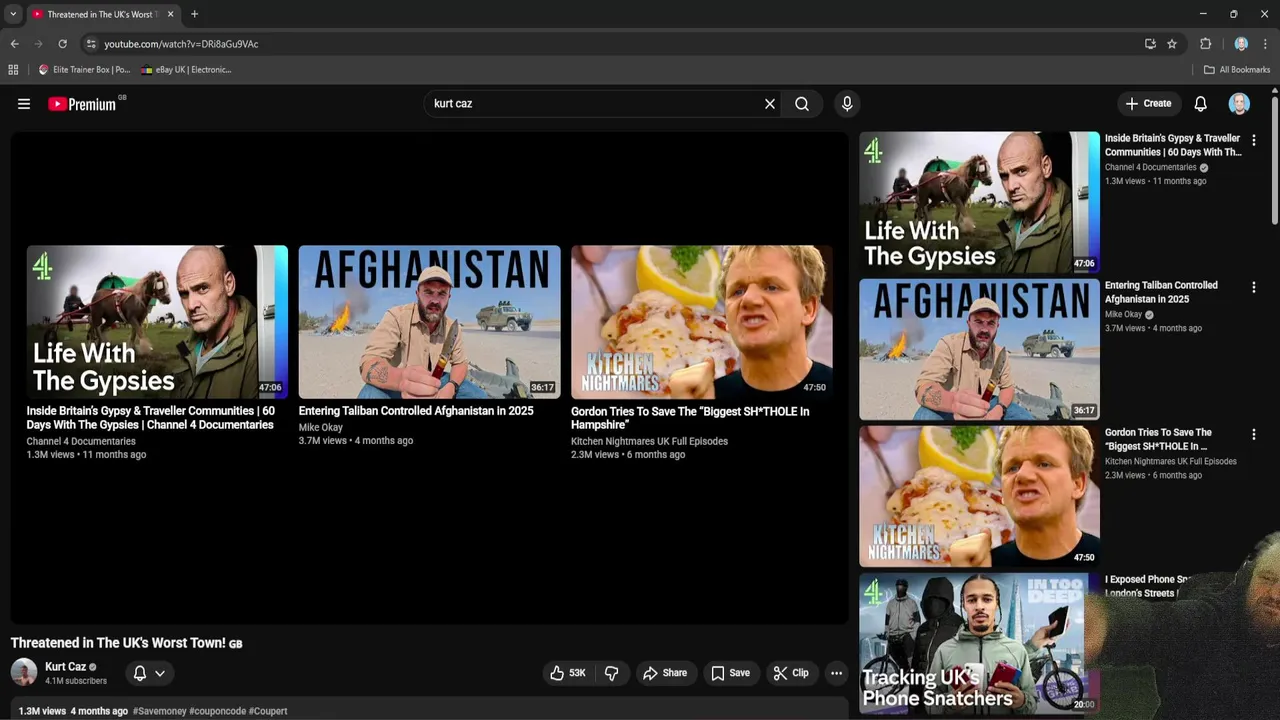Open Kitchen Nightmares UK Full Episodes in sidebar
This screenshot has height=720, width=1280.
pos(1171,461)
